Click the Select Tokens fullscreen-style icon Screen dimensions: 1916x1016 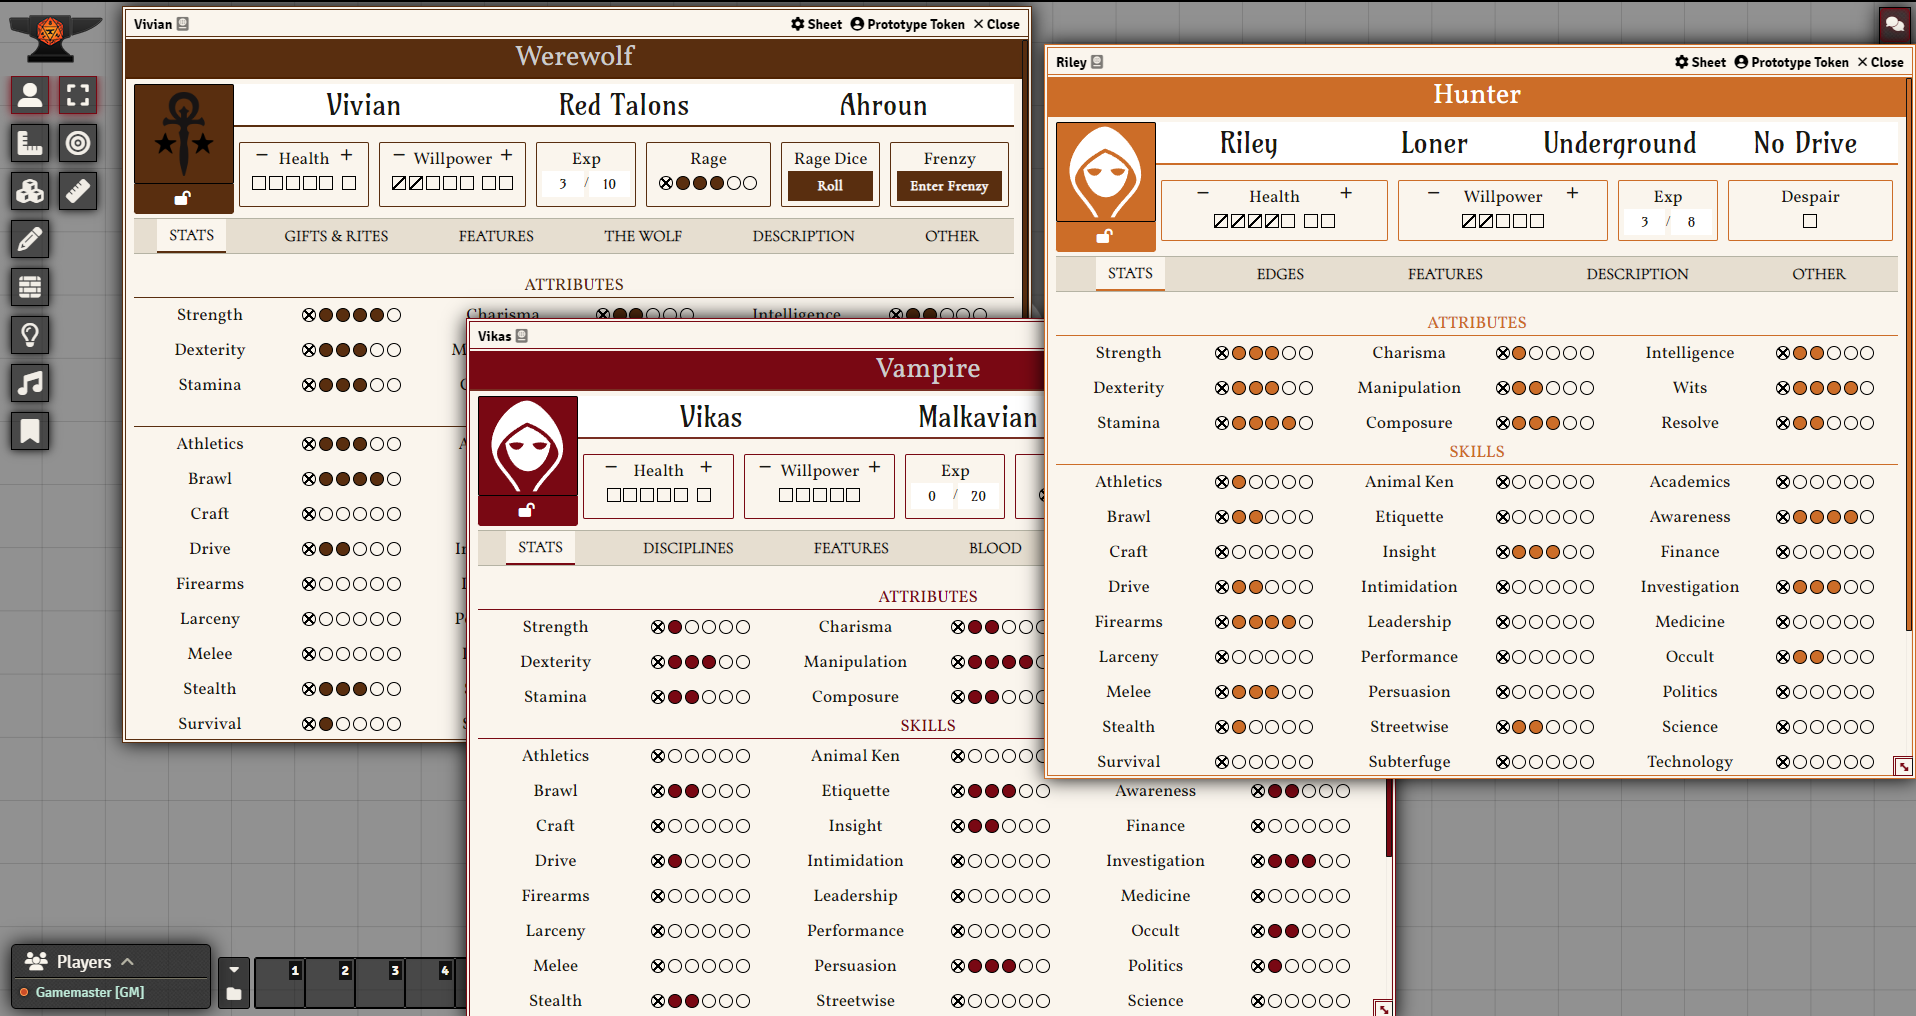78,95
